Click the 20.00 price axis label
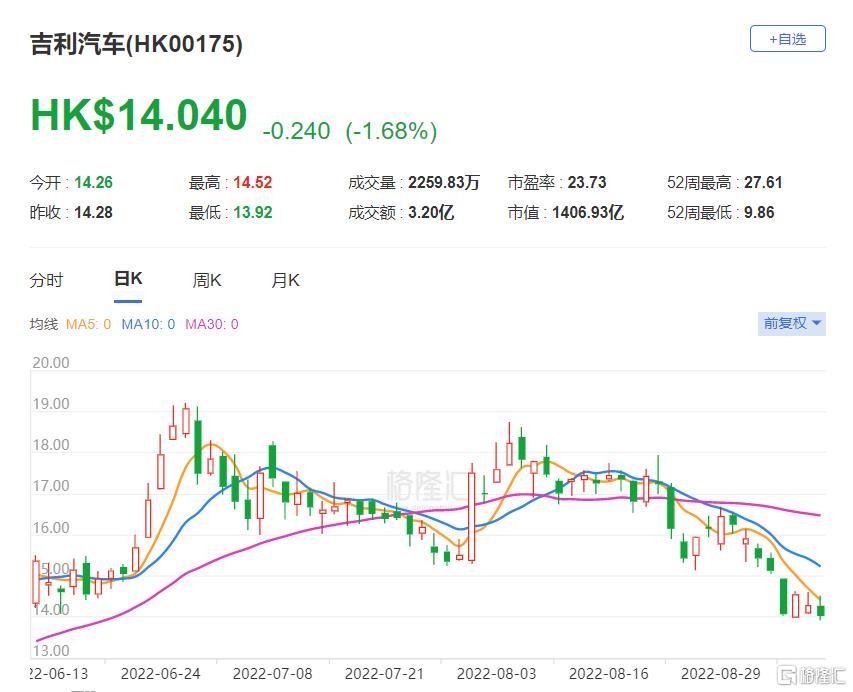Screen dimensions: 853x692 [51, 363]
